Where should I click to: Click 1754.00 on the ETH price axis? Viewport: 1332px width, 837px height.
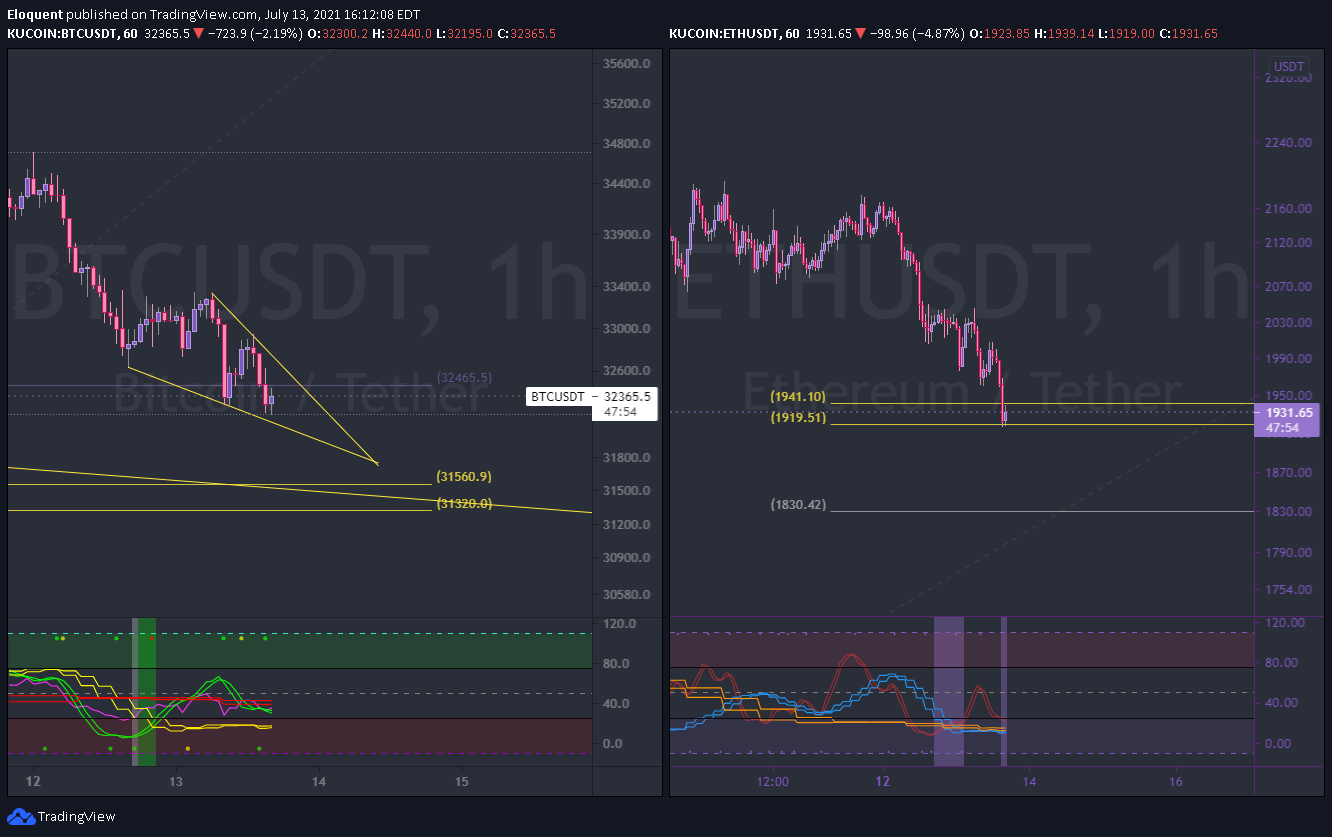coord(1288,589)
